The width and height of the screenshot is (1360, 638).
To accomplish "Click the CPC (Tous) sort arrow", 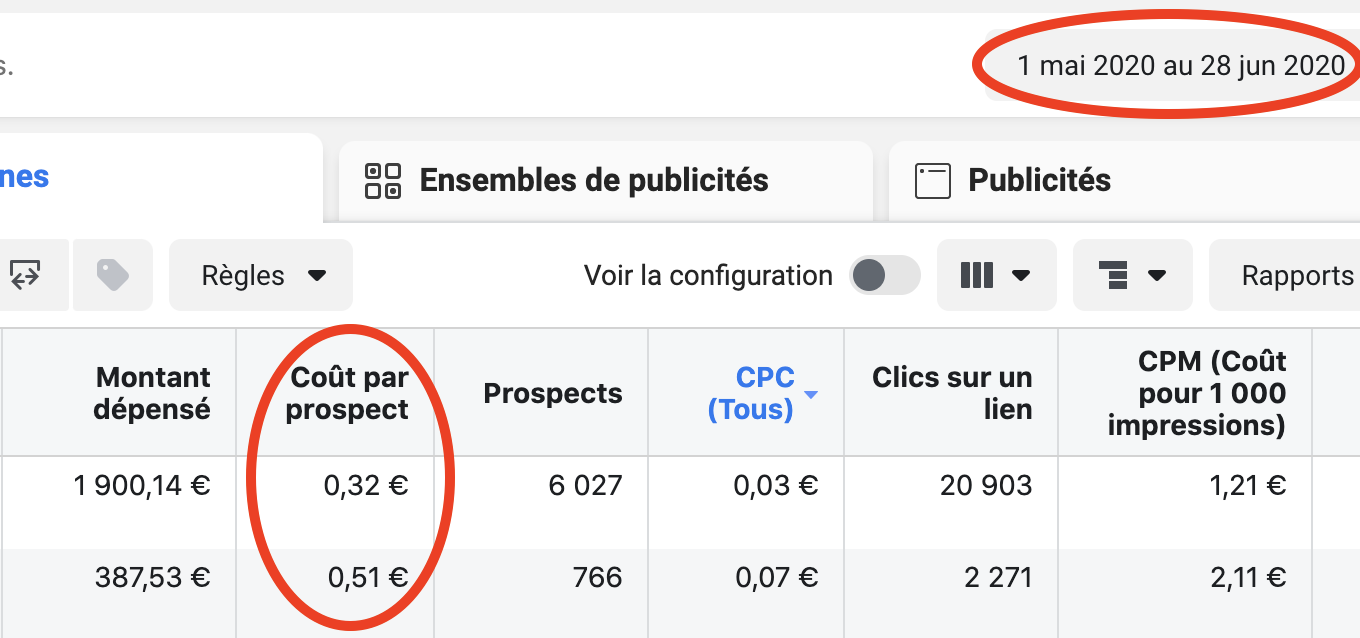I will [x=811, y=395].
